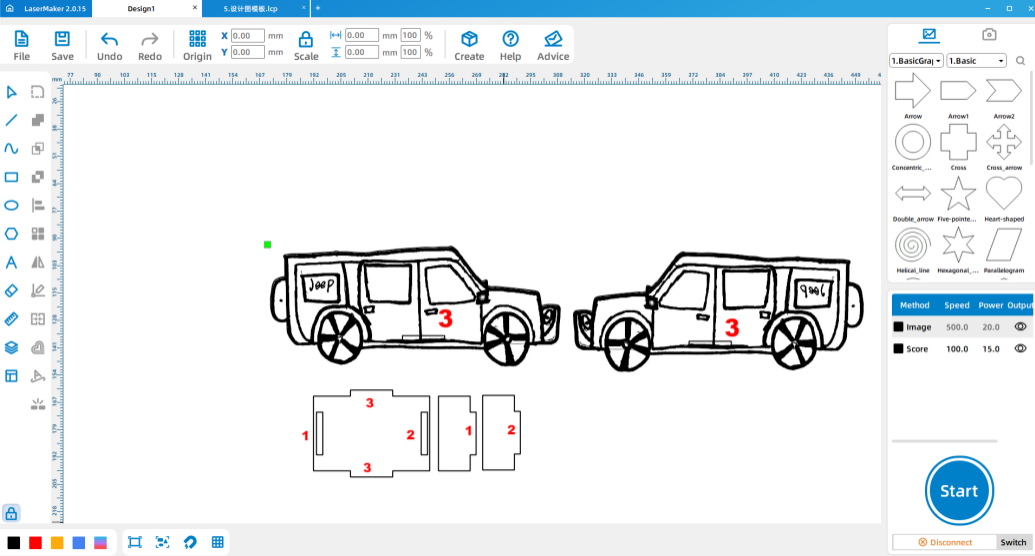Image resolution: width=1035 pixels, height=556 pixels.
Task: Select the Eraser tool
Action: pos(11,291)
